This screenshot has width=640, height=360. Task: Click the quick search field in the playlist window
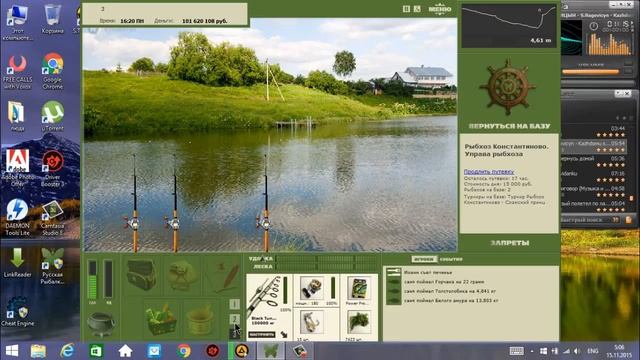[587, 220]
